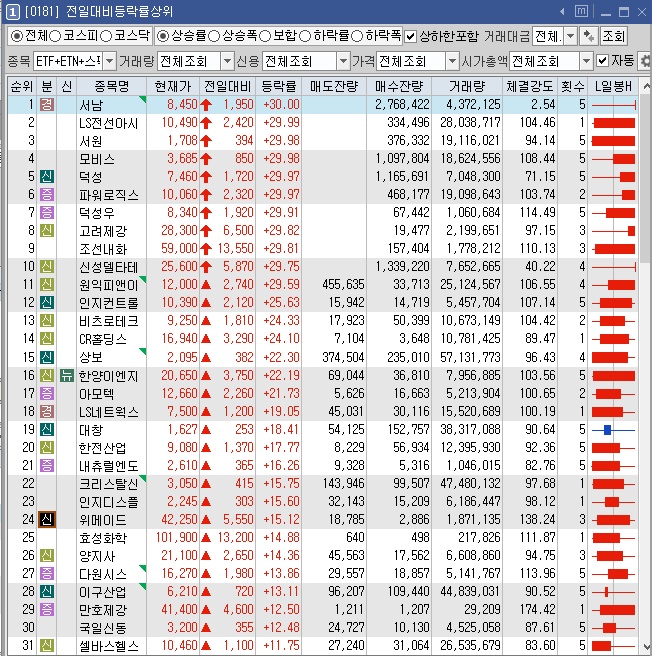Click the 증 badge in the 덕성우 row
The image size is (652, 656).
(46, 212)
